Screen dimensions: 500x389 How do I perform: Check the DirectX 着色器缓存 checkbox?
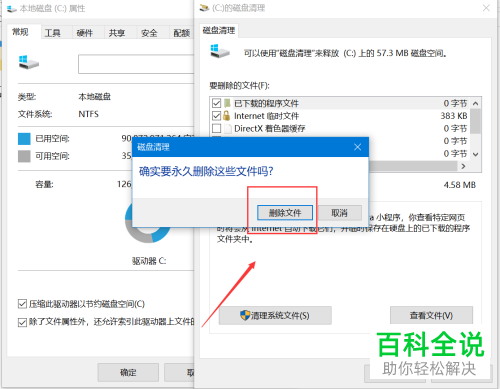(x=216, y=128)
